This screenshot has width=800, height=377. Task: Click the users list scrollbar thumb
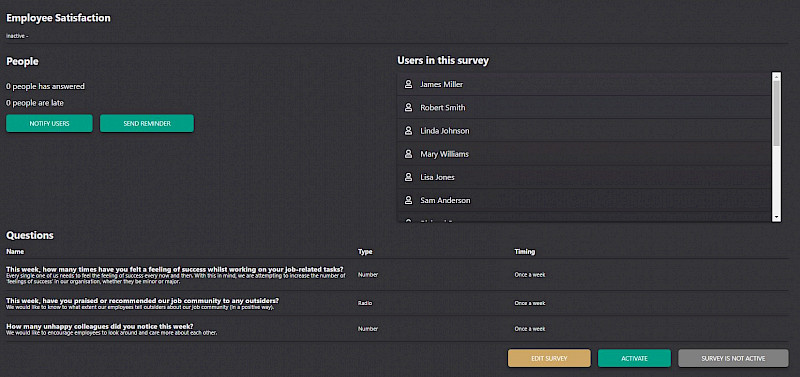[x=777, y=113]
